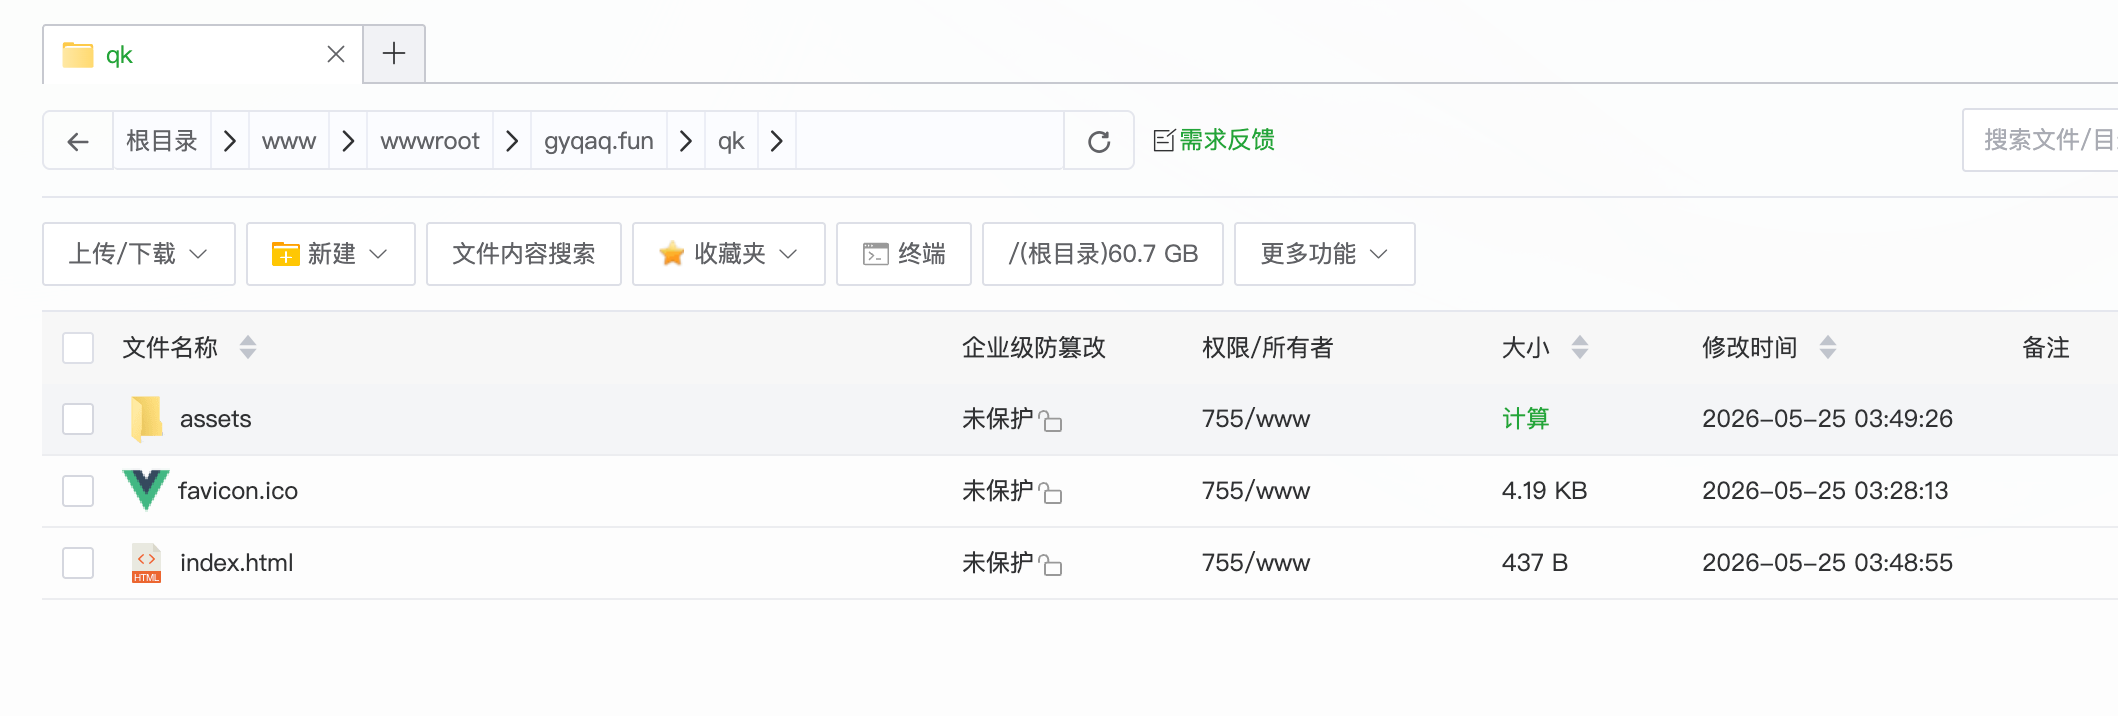
Task: Tick the select-all checkbox in header
Action: point(78,347)
